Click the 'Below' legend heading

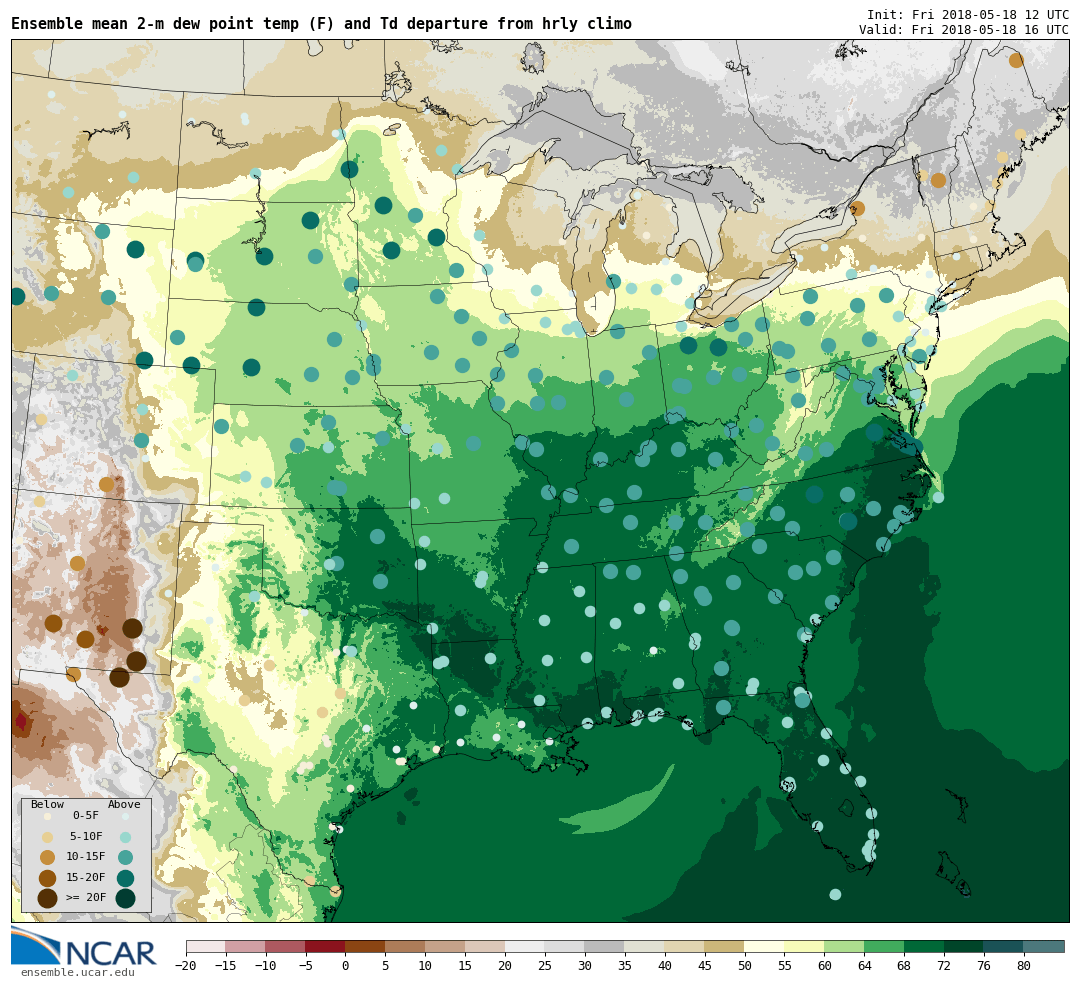tap(48, 804)
